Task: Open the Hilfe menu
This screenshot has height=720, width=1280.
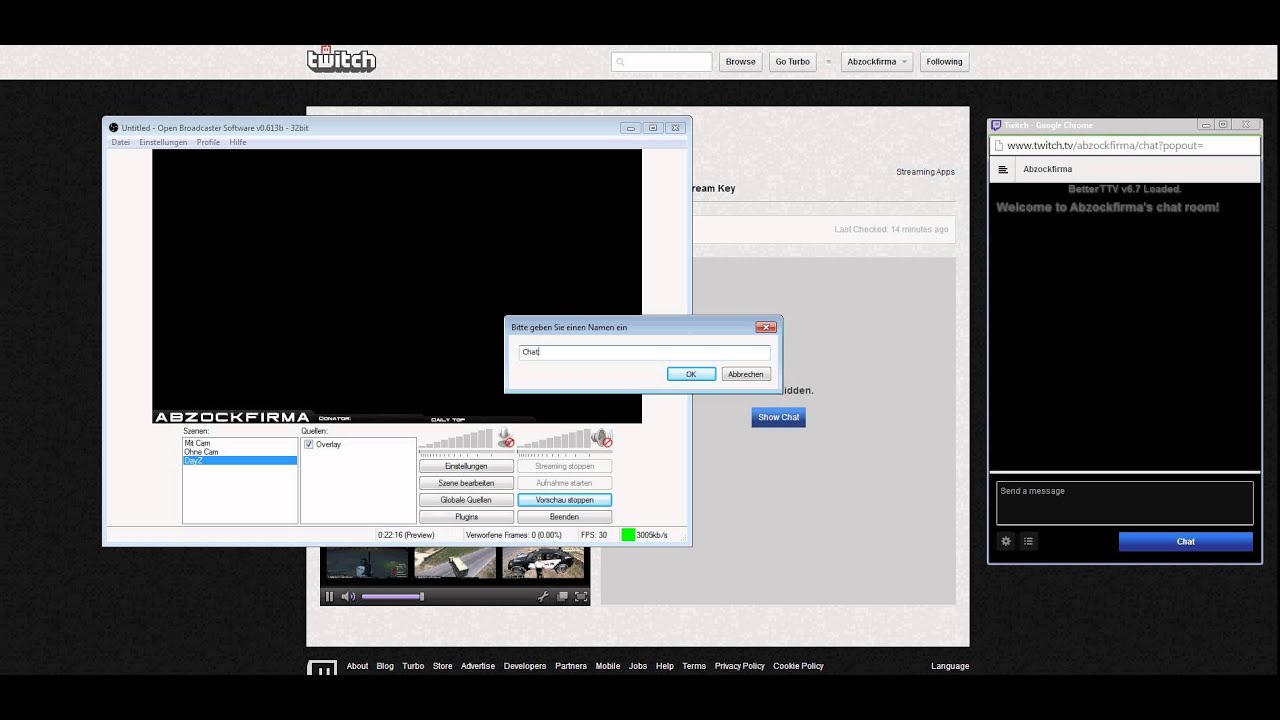Action: point(238,142)
